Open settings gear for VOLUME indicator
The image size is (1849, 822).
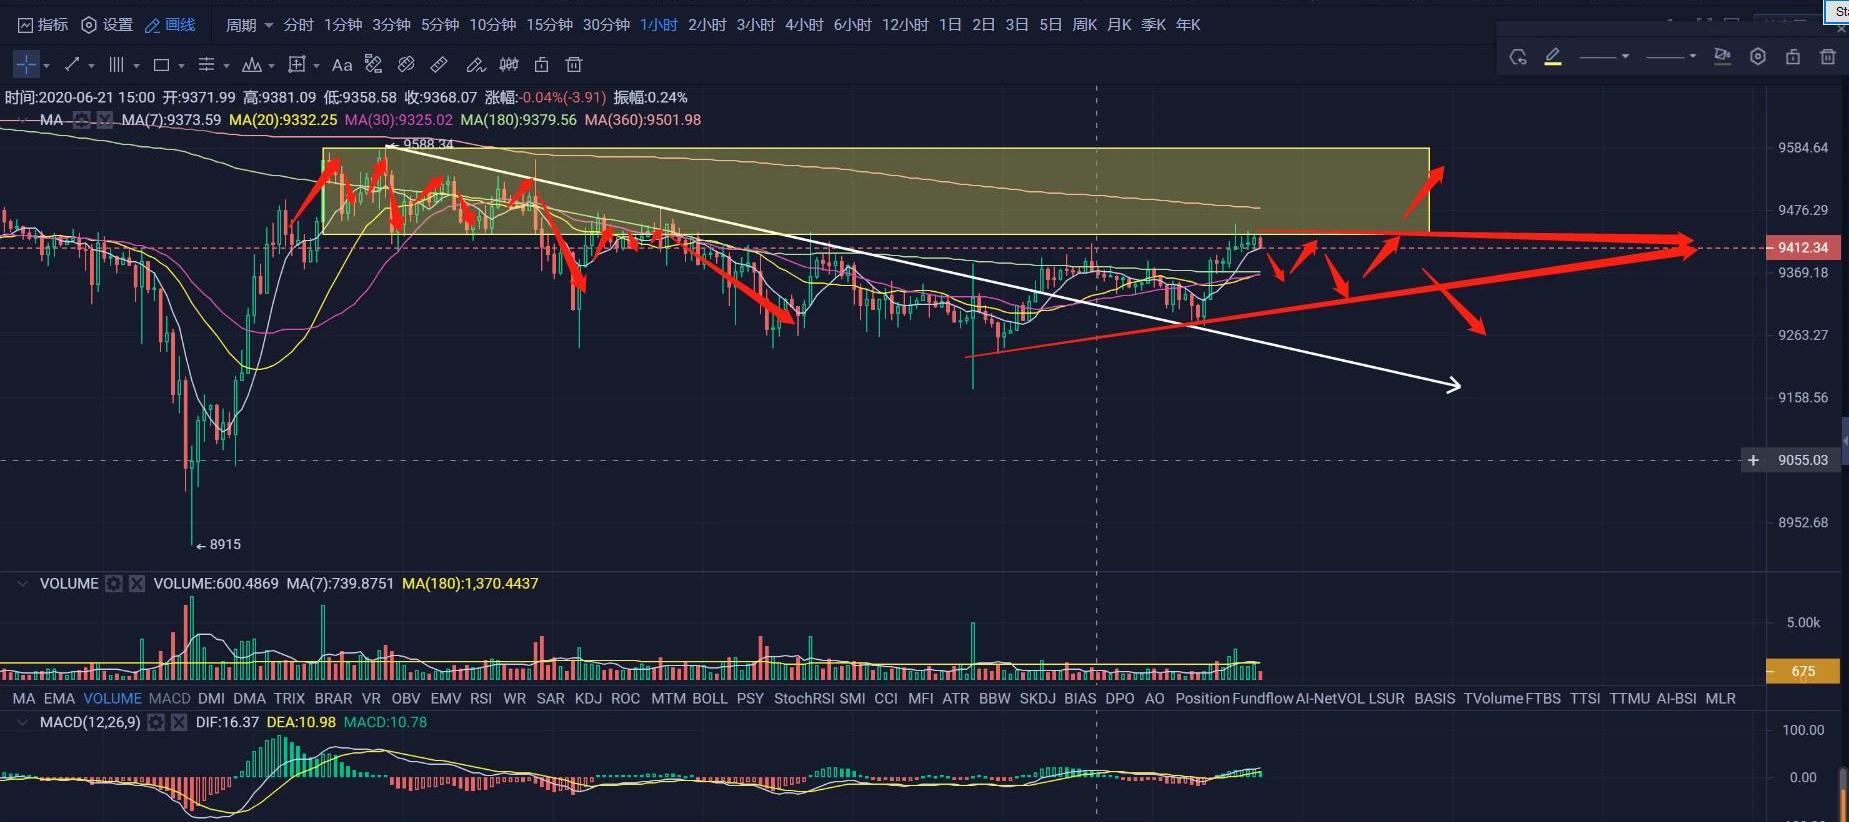pos(114,583)
